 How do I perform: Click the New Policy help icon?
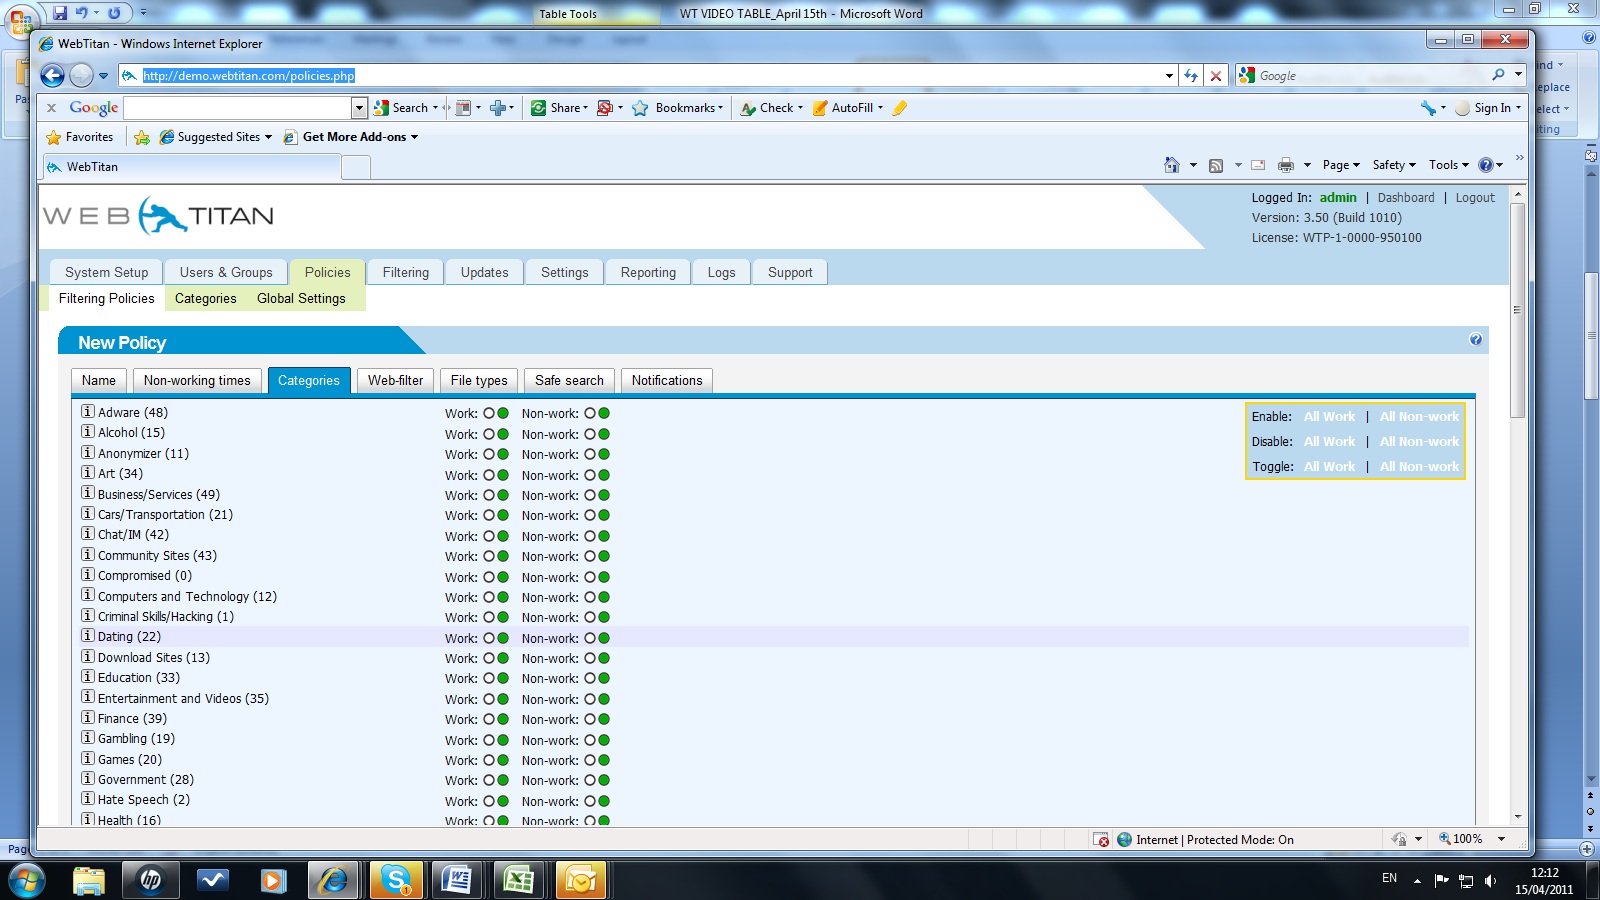(x=1475, y=340)
